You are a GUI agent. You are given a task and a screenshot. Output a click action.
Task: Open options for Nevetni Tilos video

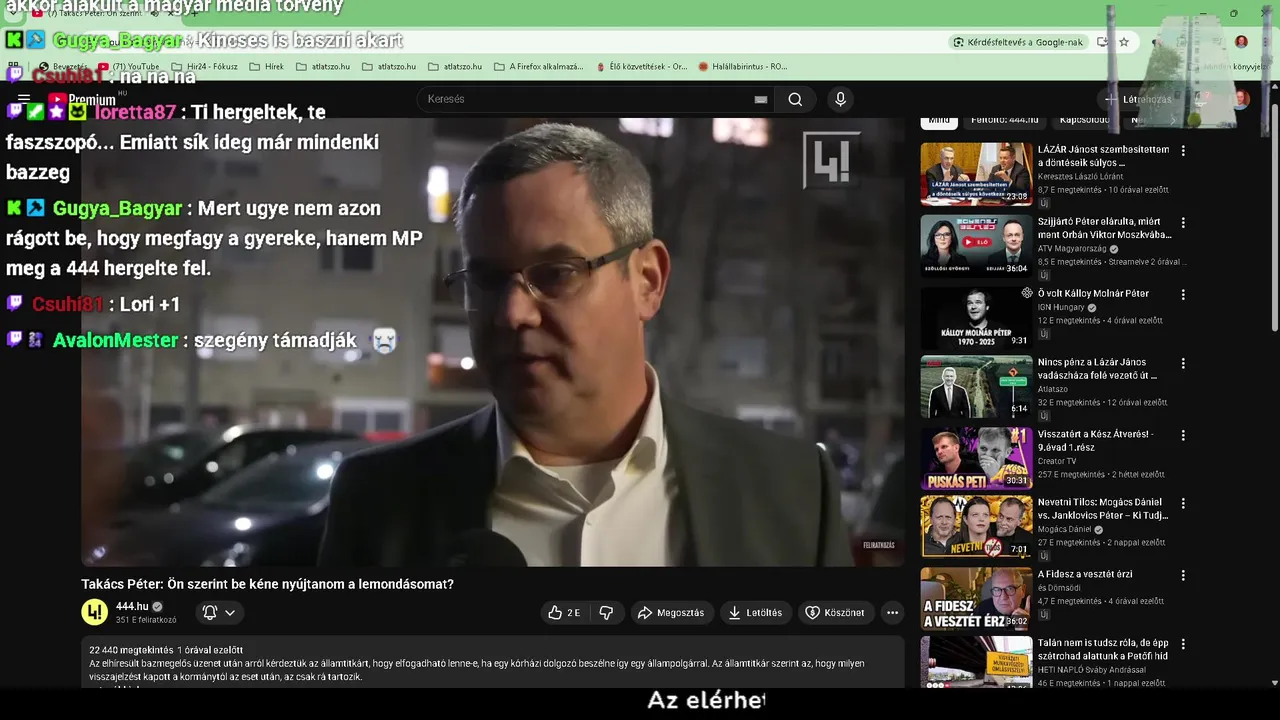(1183, 503)
